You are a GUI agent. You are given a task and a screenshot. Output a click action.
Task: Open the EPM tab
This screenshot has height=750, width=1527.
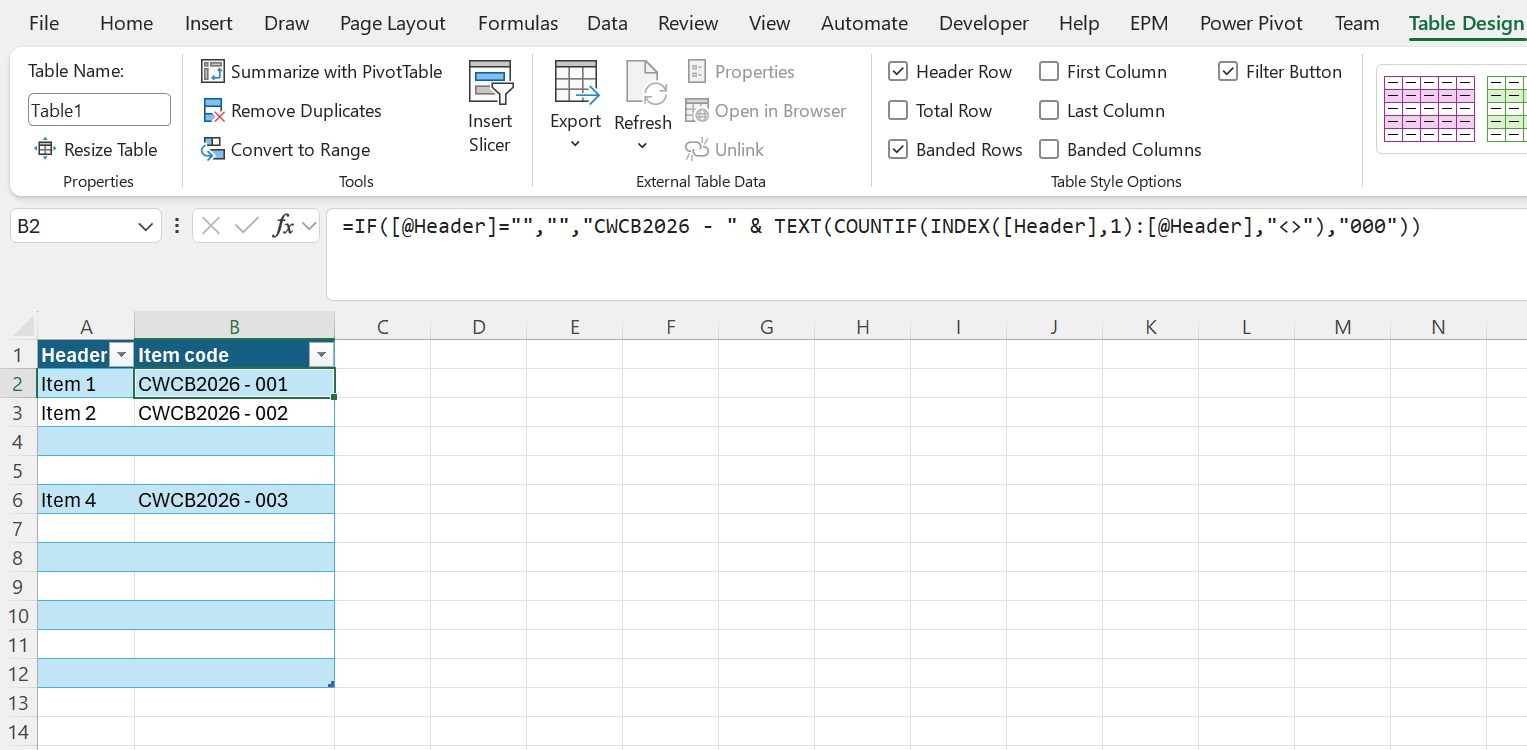click(1149, 23)
